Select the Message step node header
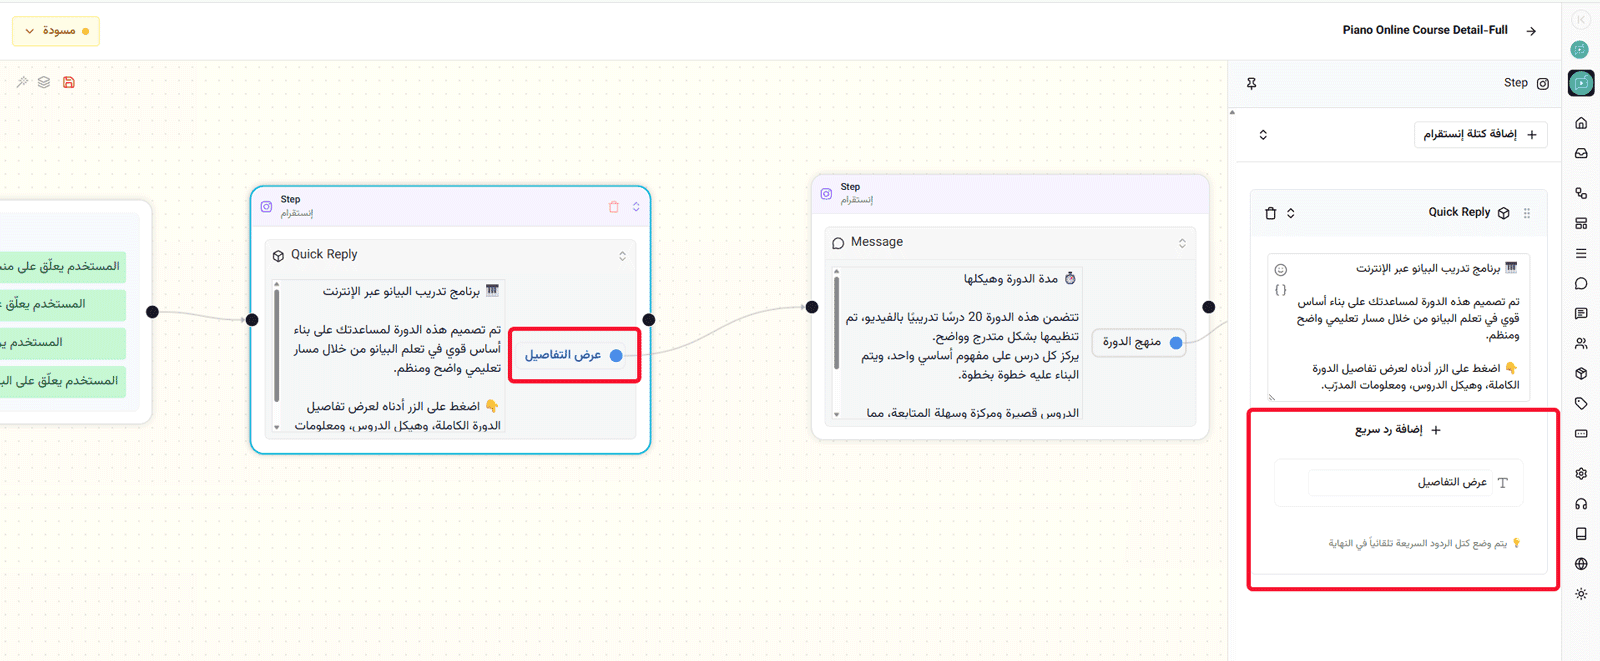The image size is (1600, 661). click(1010, 193)
